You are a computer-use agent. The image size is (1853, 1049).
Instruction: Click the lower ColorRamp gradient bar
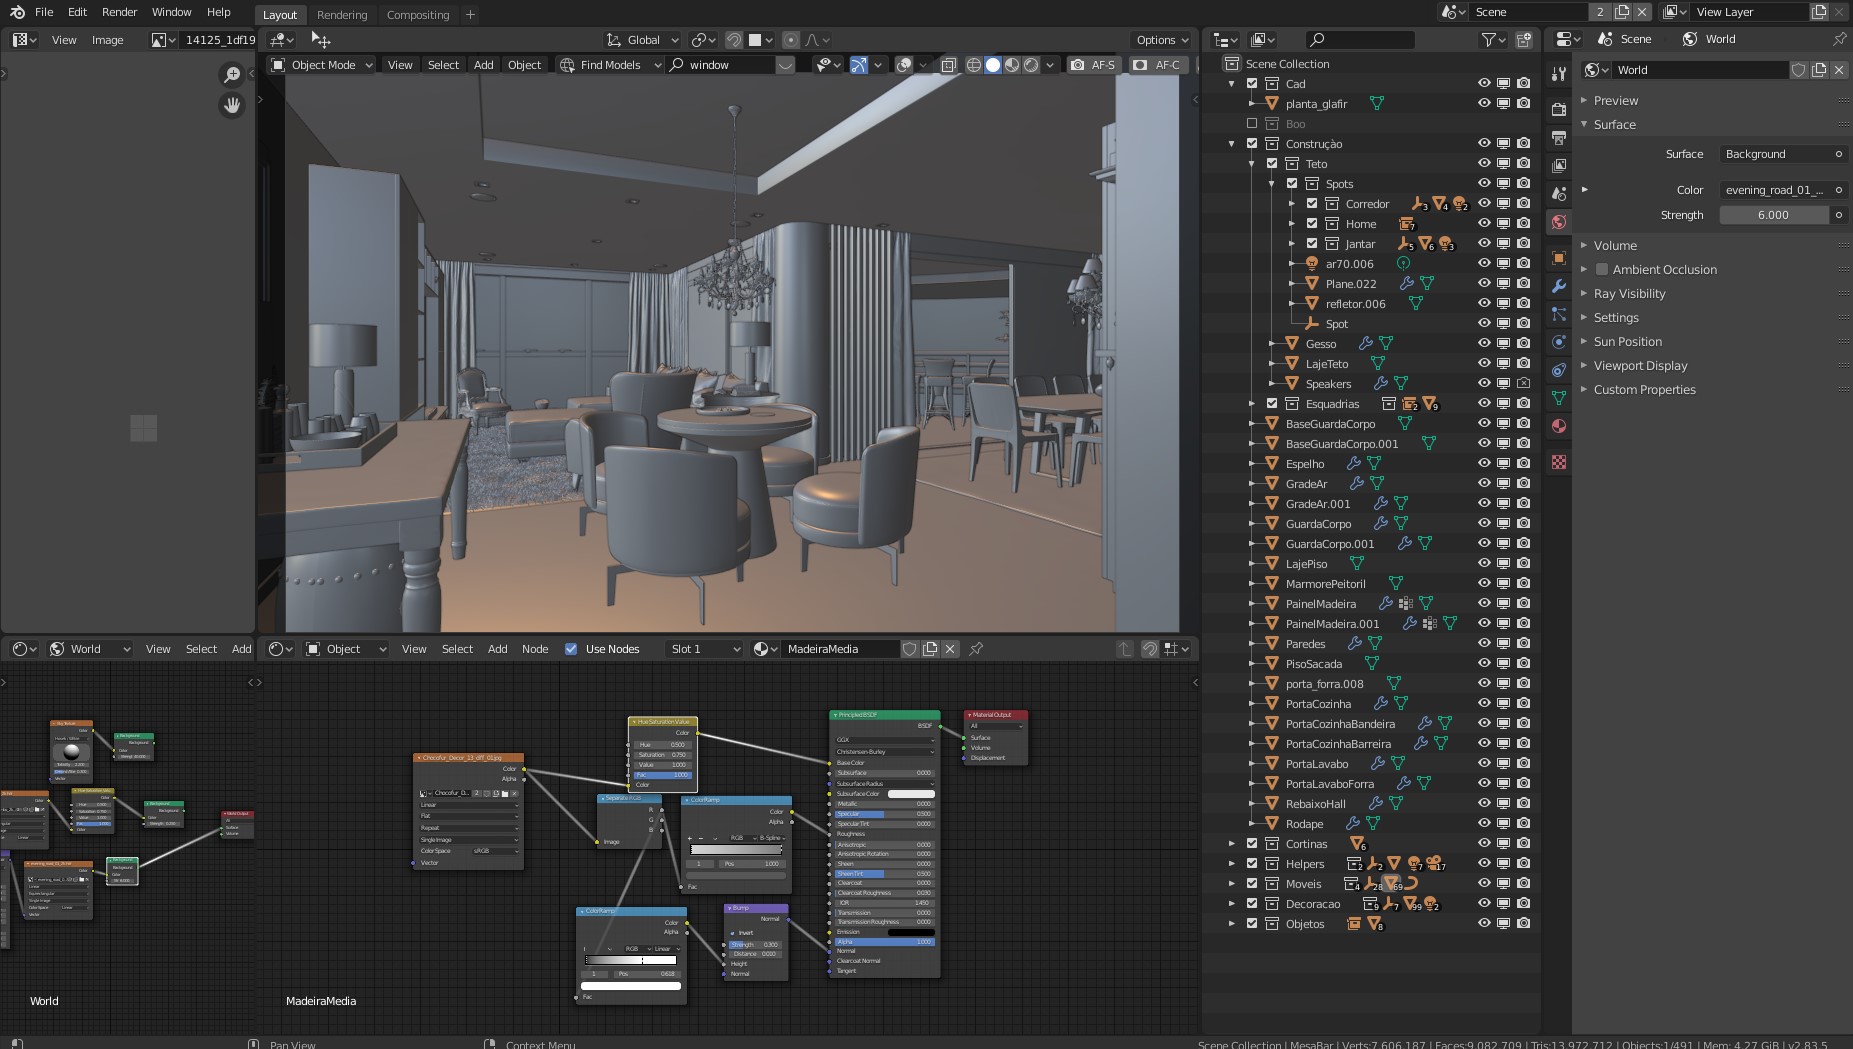point(630,960)
